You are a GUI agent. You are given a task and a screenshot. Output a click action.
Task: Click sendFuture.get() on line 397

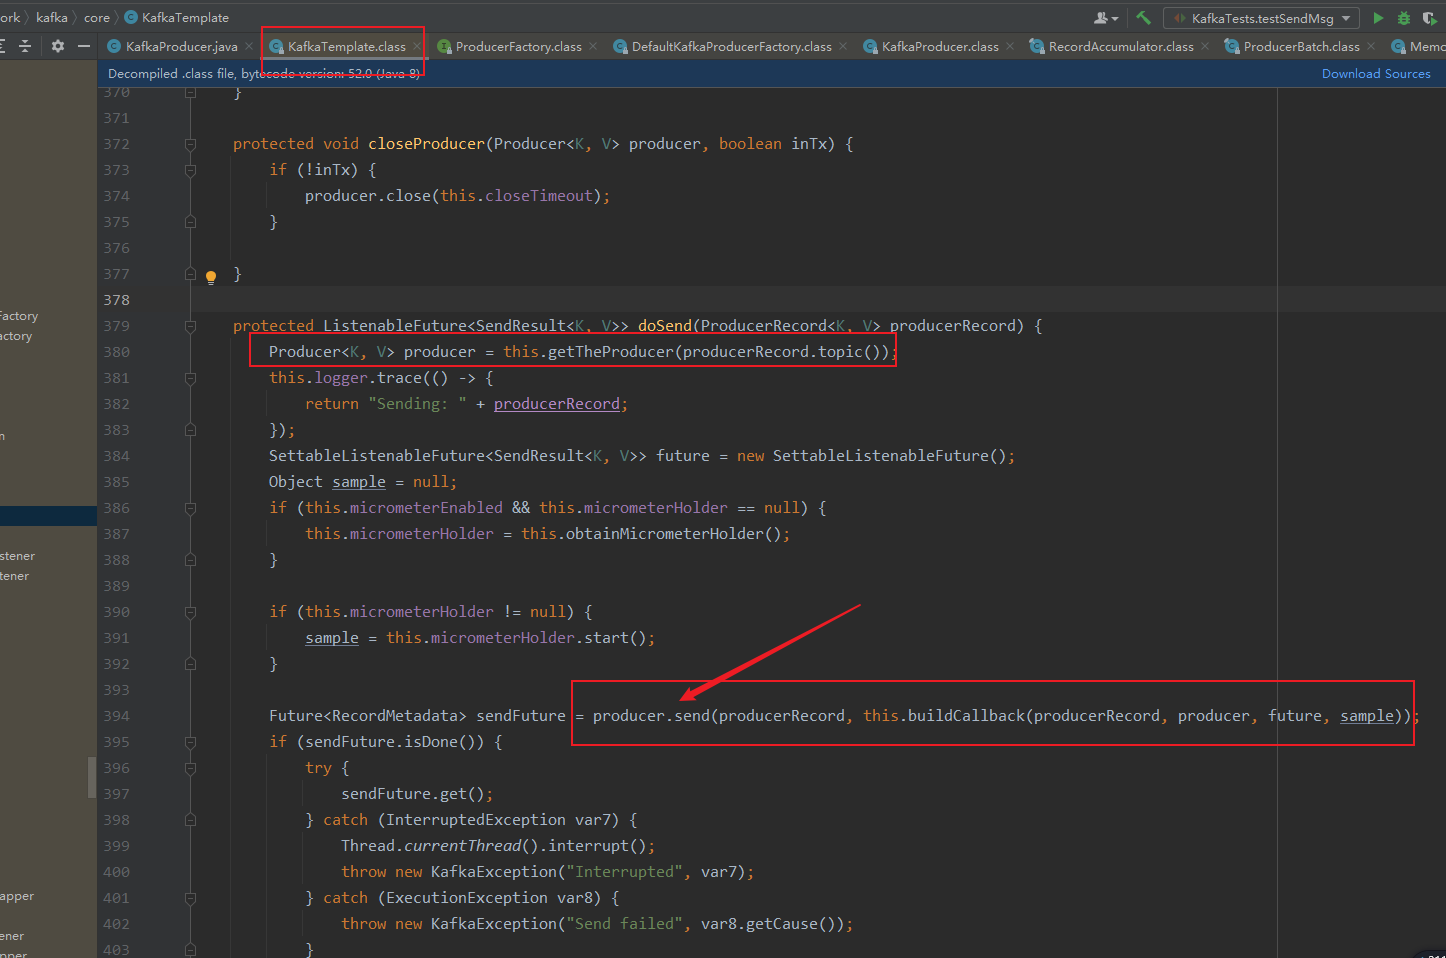[x=413, y=794]
